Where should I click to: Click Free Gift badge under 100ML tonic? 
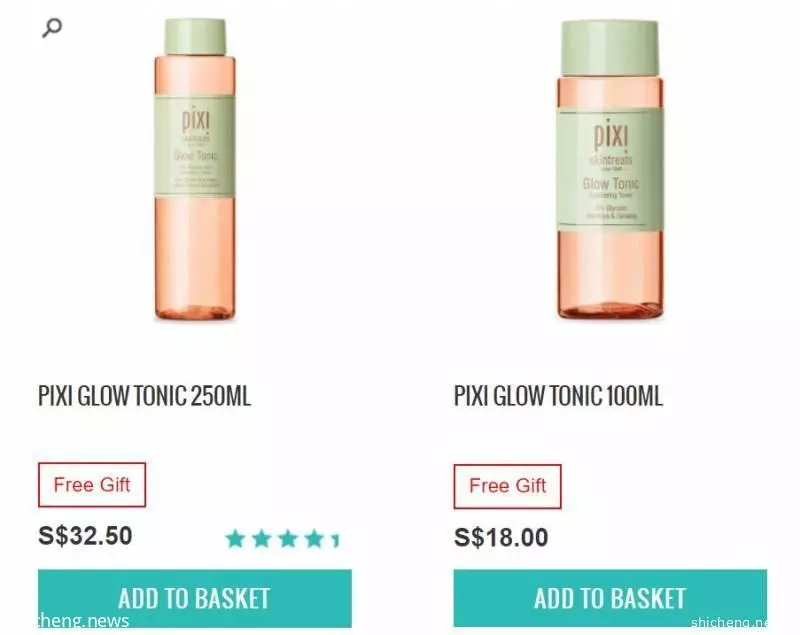coord(508,486)
